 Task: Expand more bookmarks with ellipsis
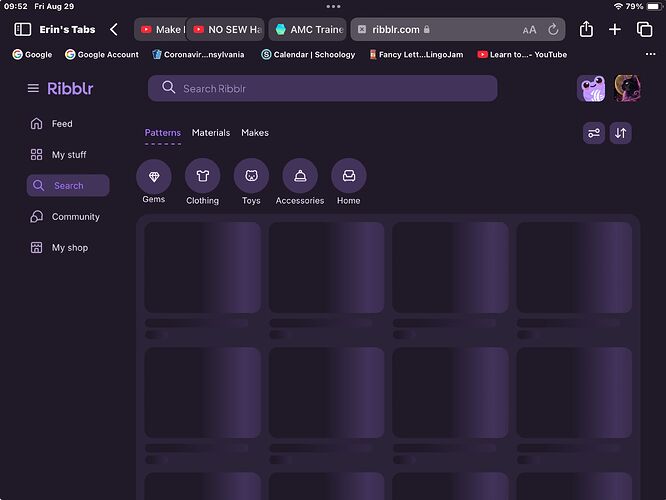tap(650, 54)
